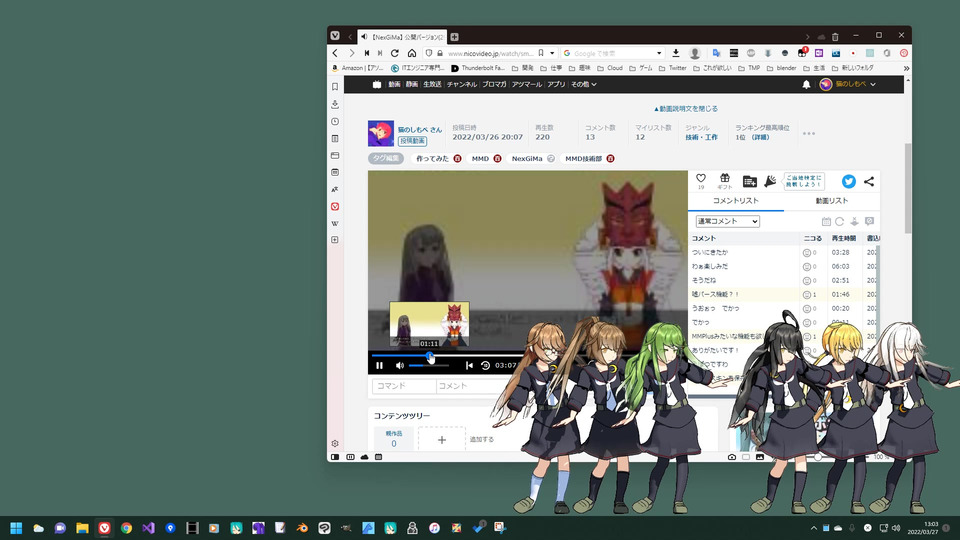This screenshot has height=540, width=960.
Task: Open the Wikipedia web panel
Action: click(x=335, y=223)
